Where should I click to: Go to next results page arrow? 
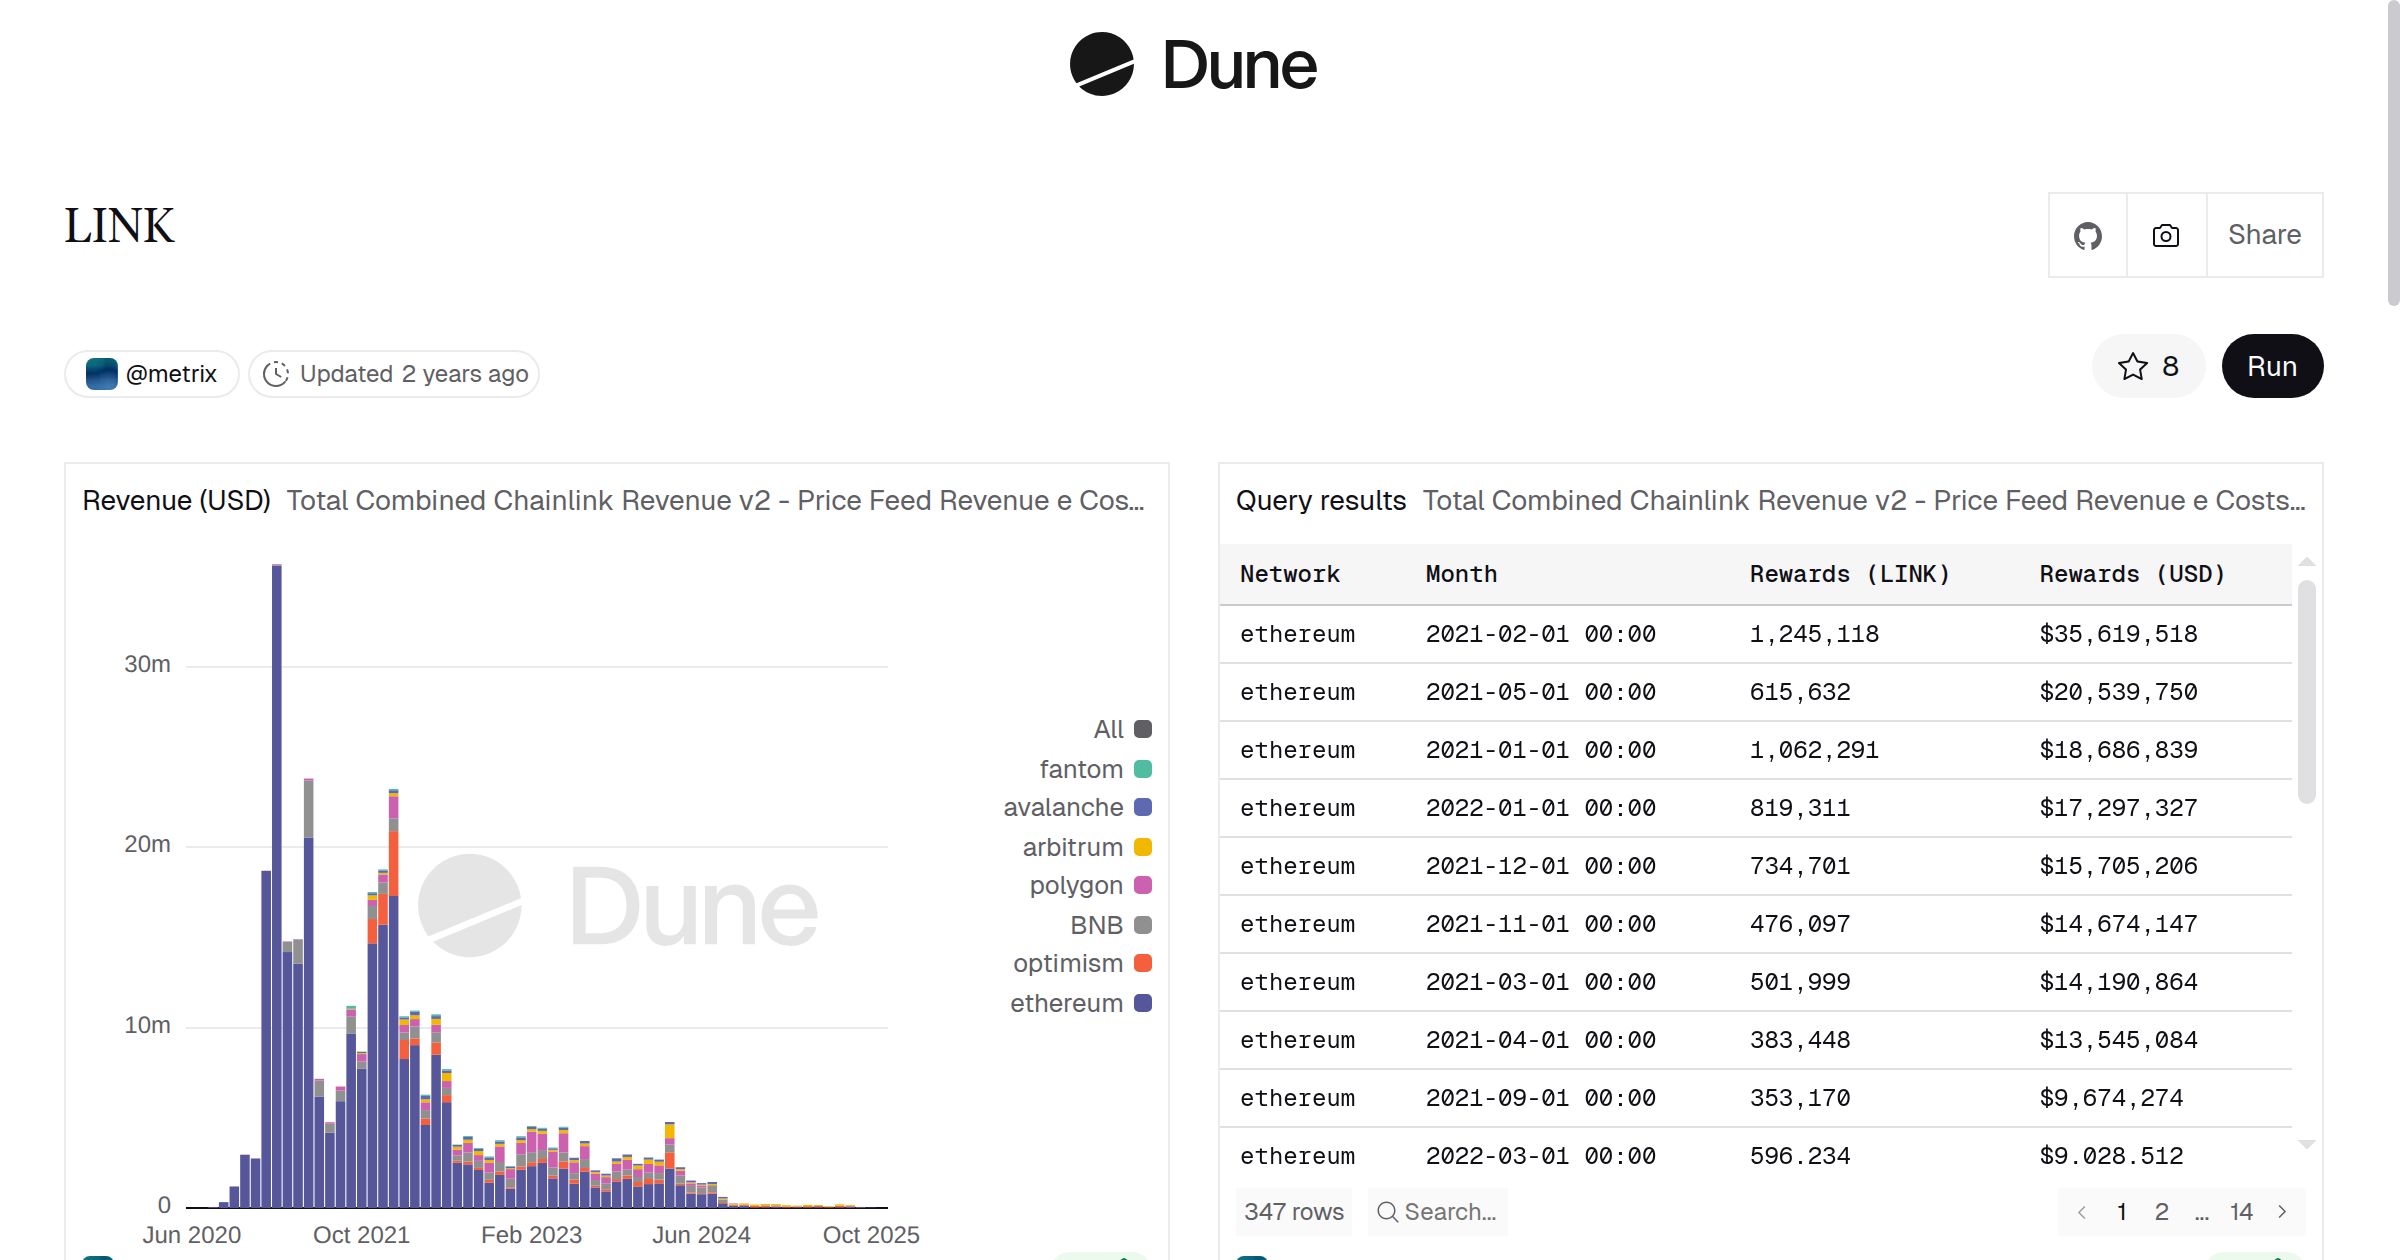click(x=2282, y=1212)
